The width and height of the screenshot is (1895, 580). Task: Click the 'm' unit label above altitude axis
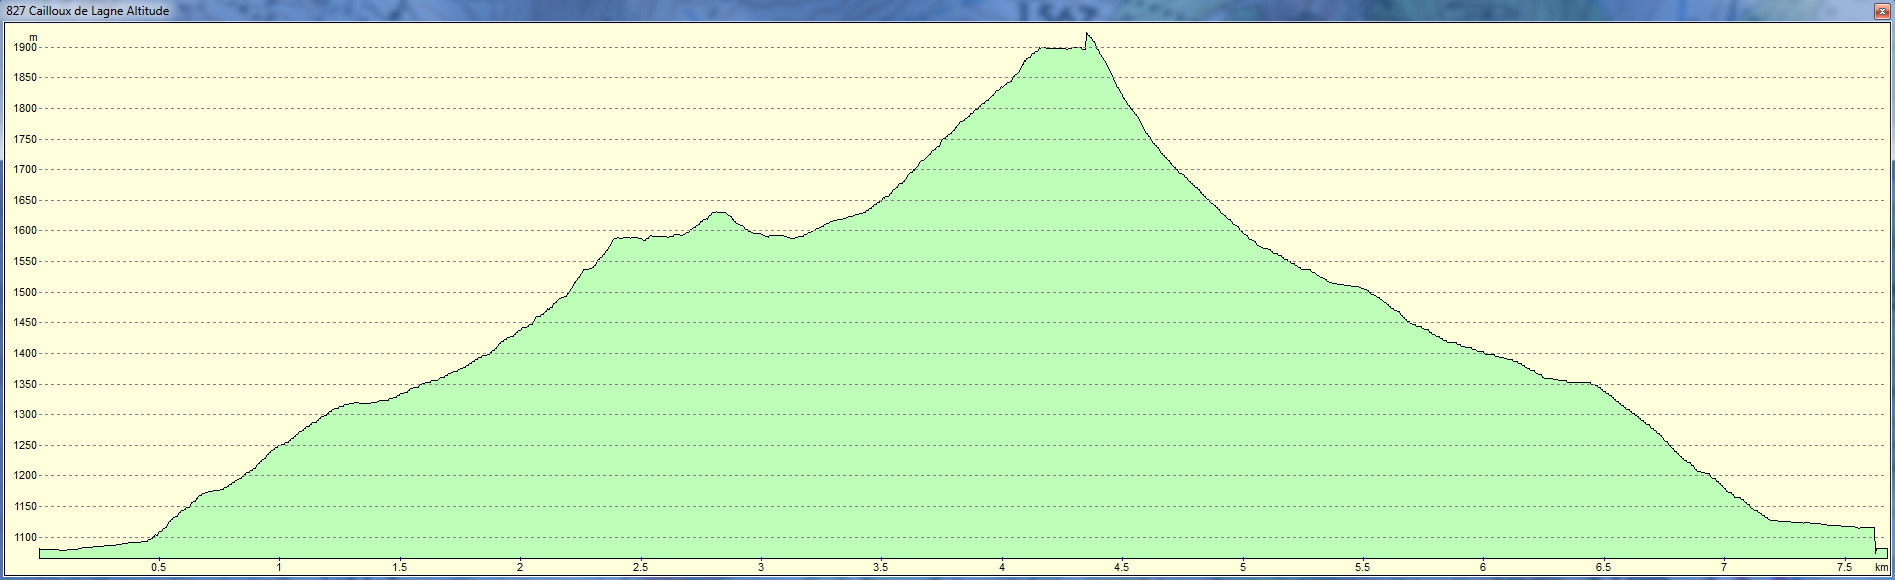pos(33,37)
